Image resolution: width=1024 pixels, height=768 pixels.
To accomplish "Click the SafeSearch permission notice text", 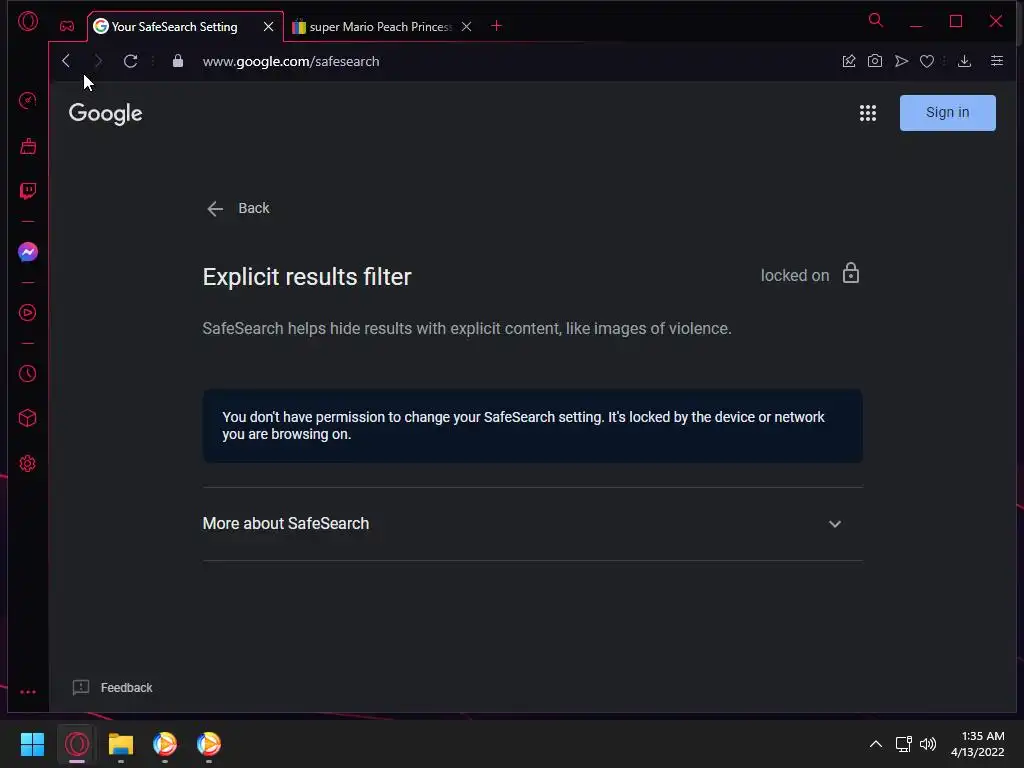I will 523,426.
